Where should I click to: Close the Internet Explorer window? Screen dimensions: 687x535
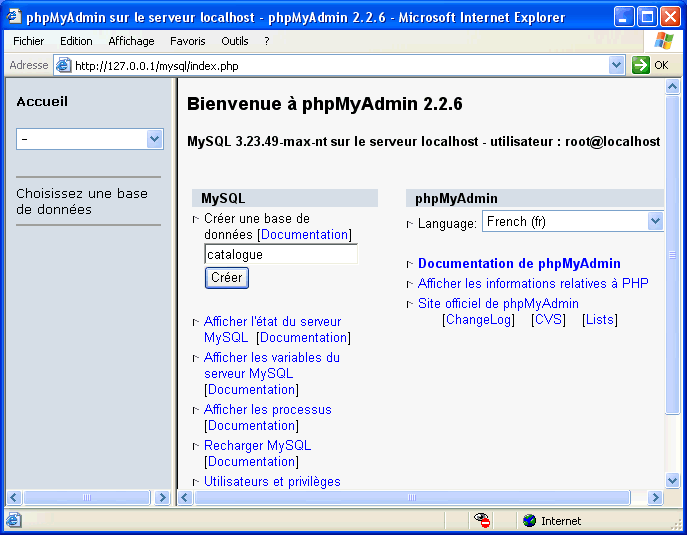pyautogui.click(x=671, y=17)
